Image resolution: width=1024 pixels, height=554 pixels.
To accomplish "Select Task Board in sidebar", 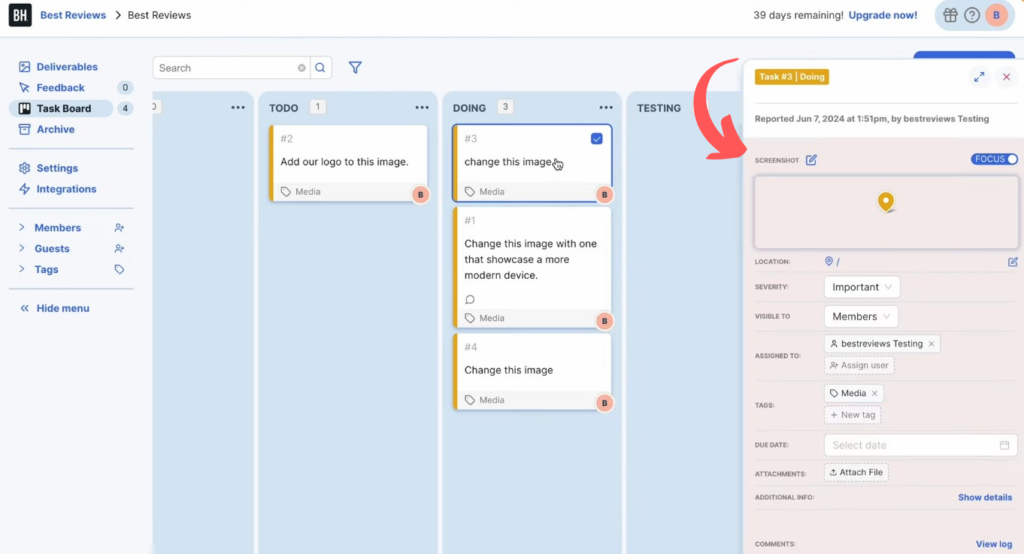I will 61,108.
